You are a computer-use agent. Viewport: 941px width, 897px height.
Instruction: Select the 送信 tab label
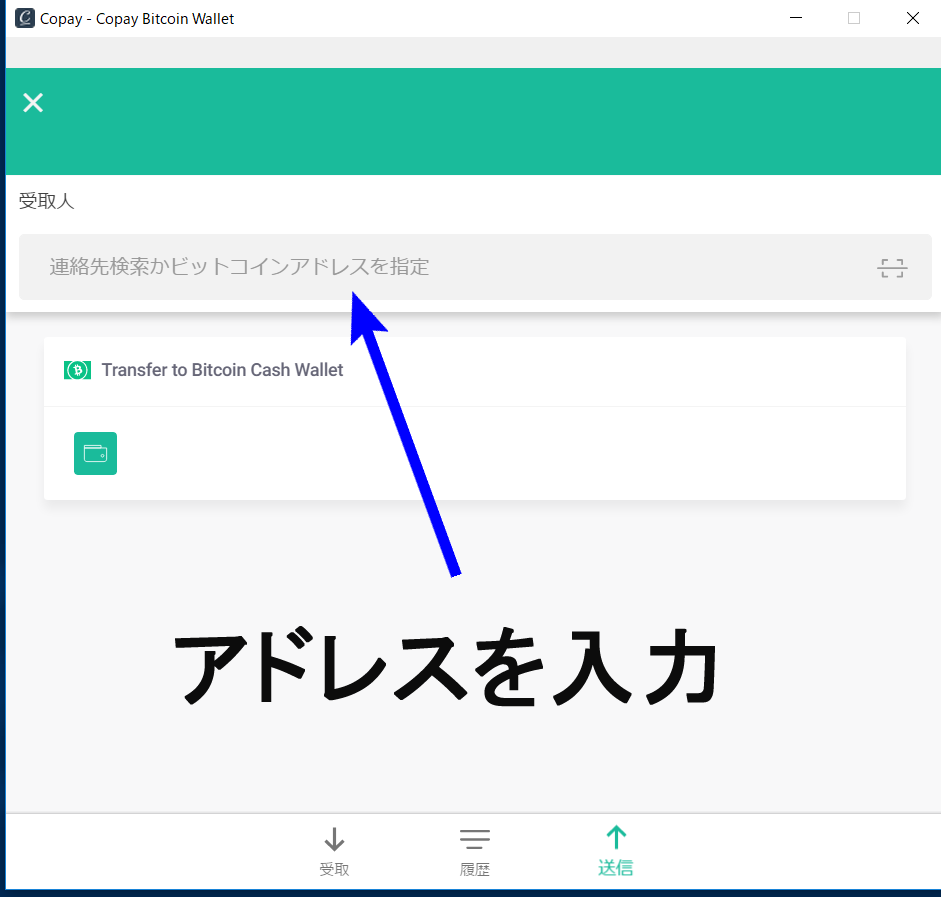click(x=616, y=868)
